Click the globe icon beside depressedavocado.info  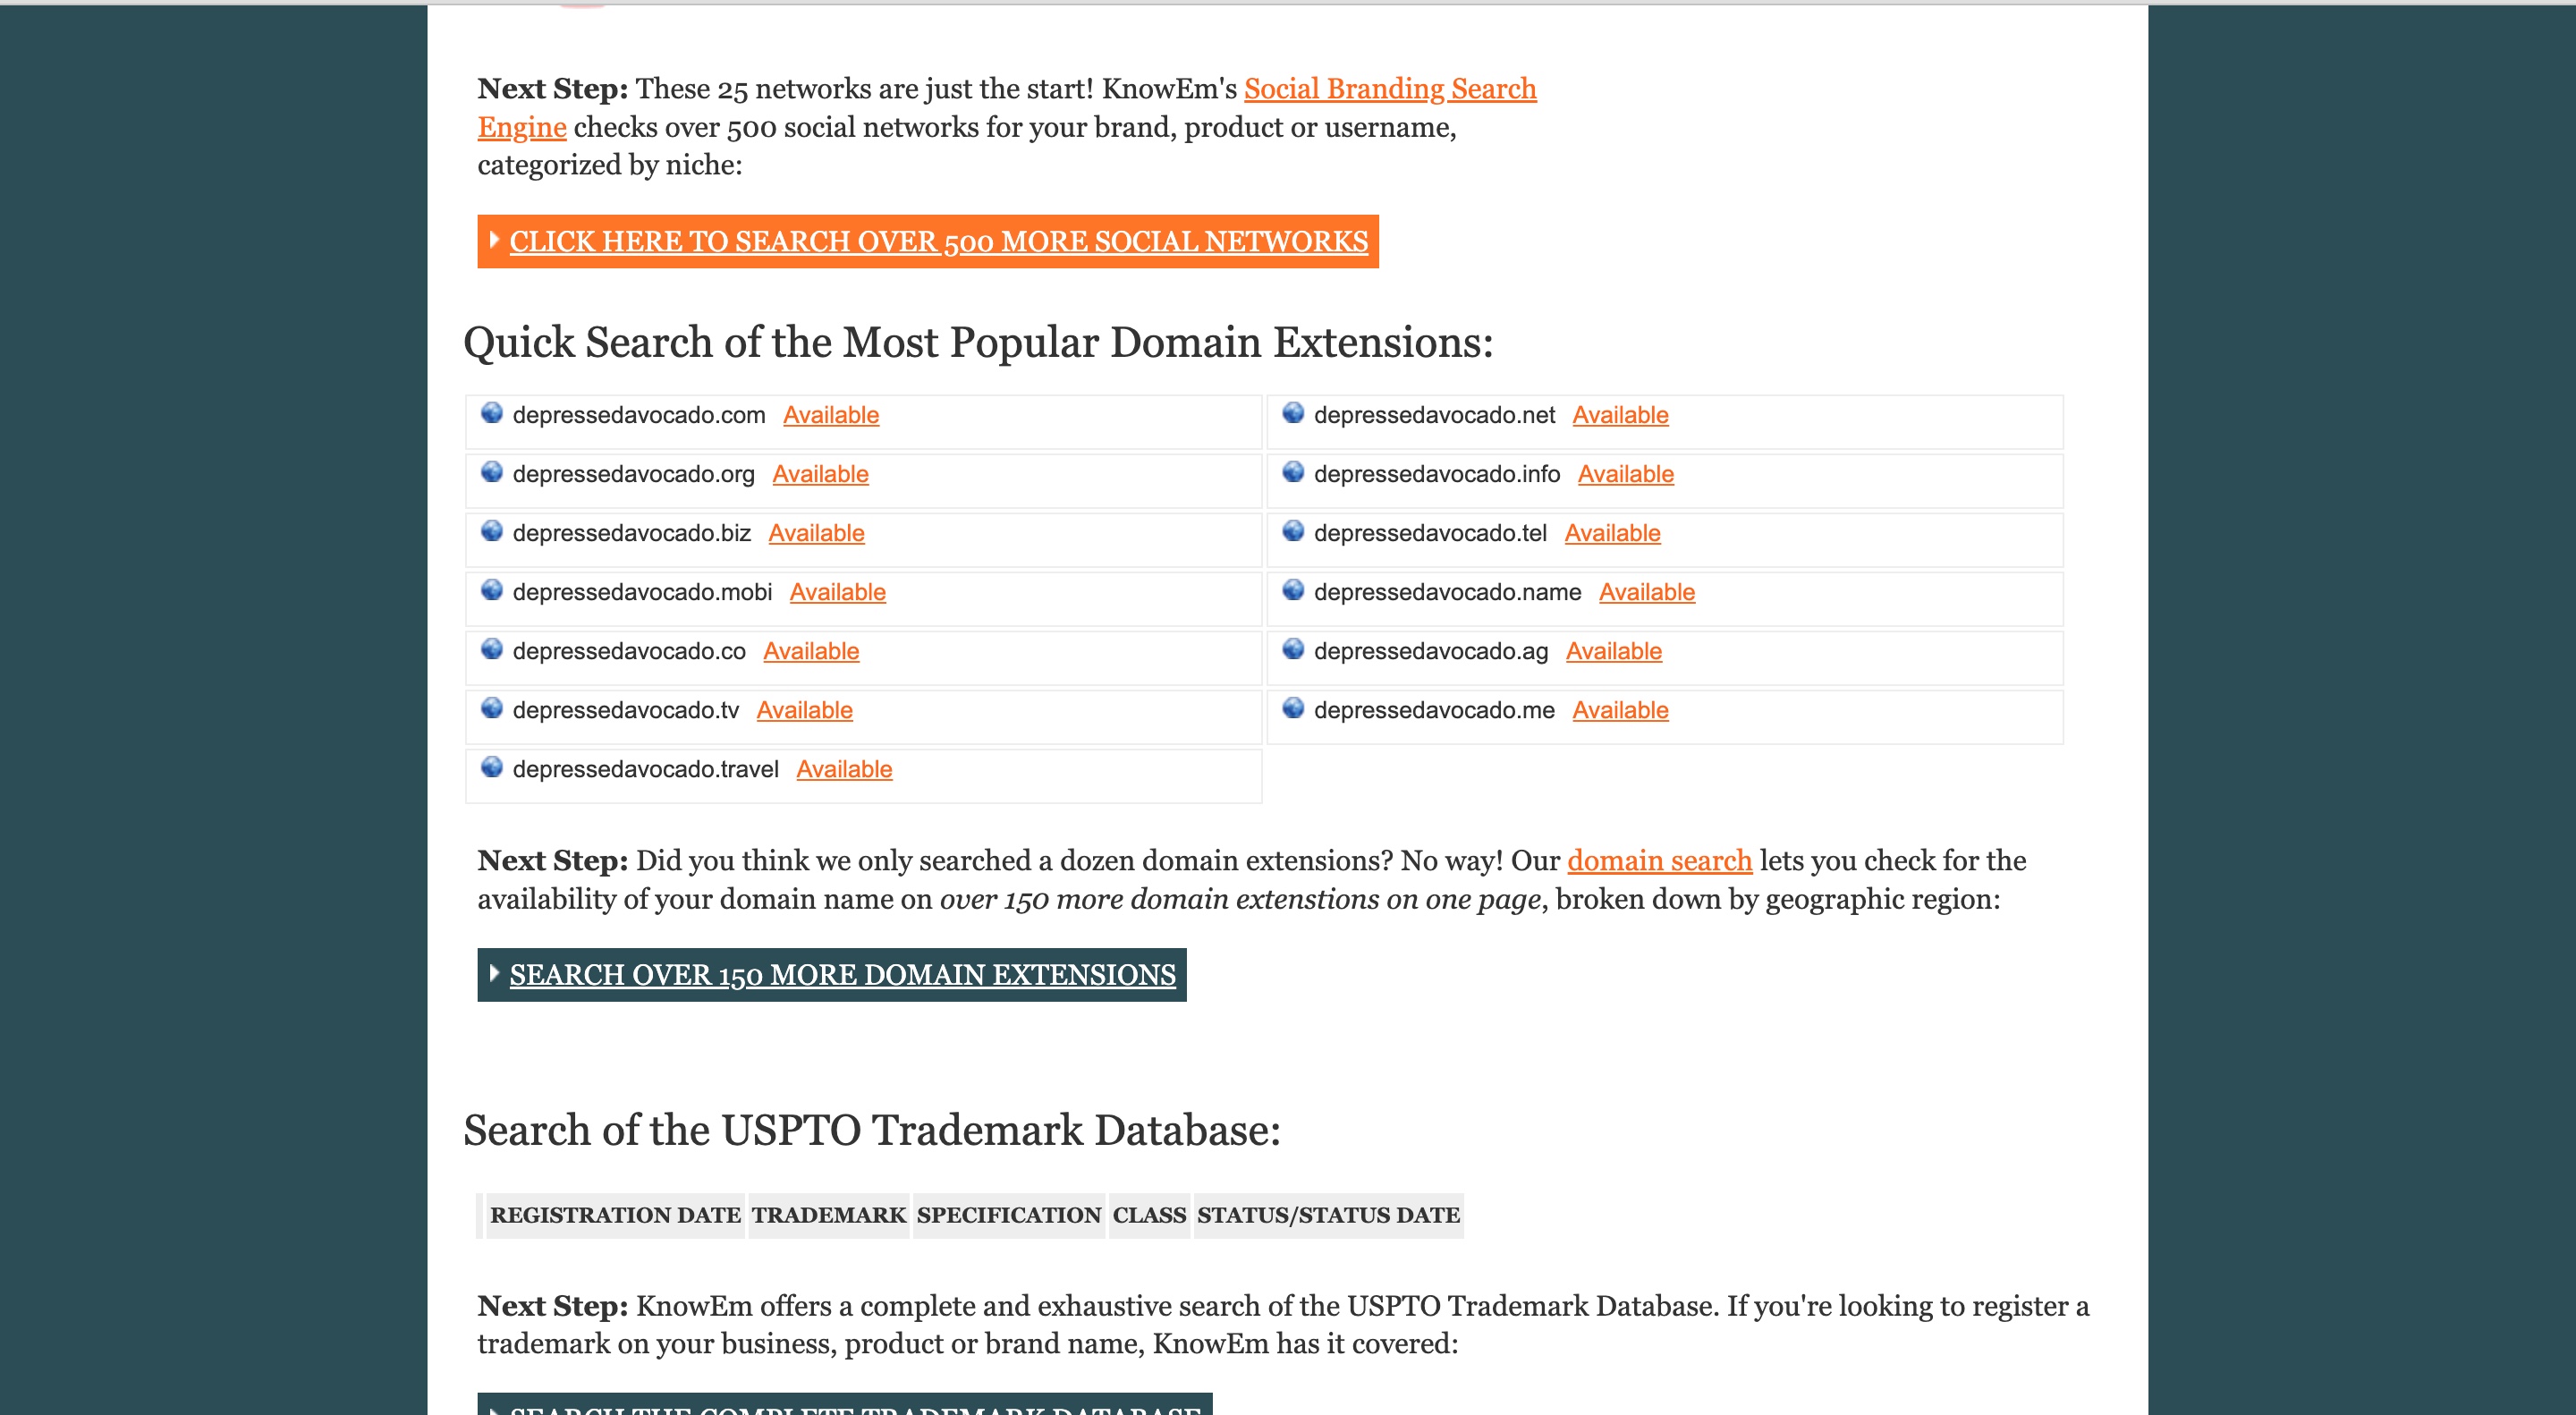[x=1293, y=472]
